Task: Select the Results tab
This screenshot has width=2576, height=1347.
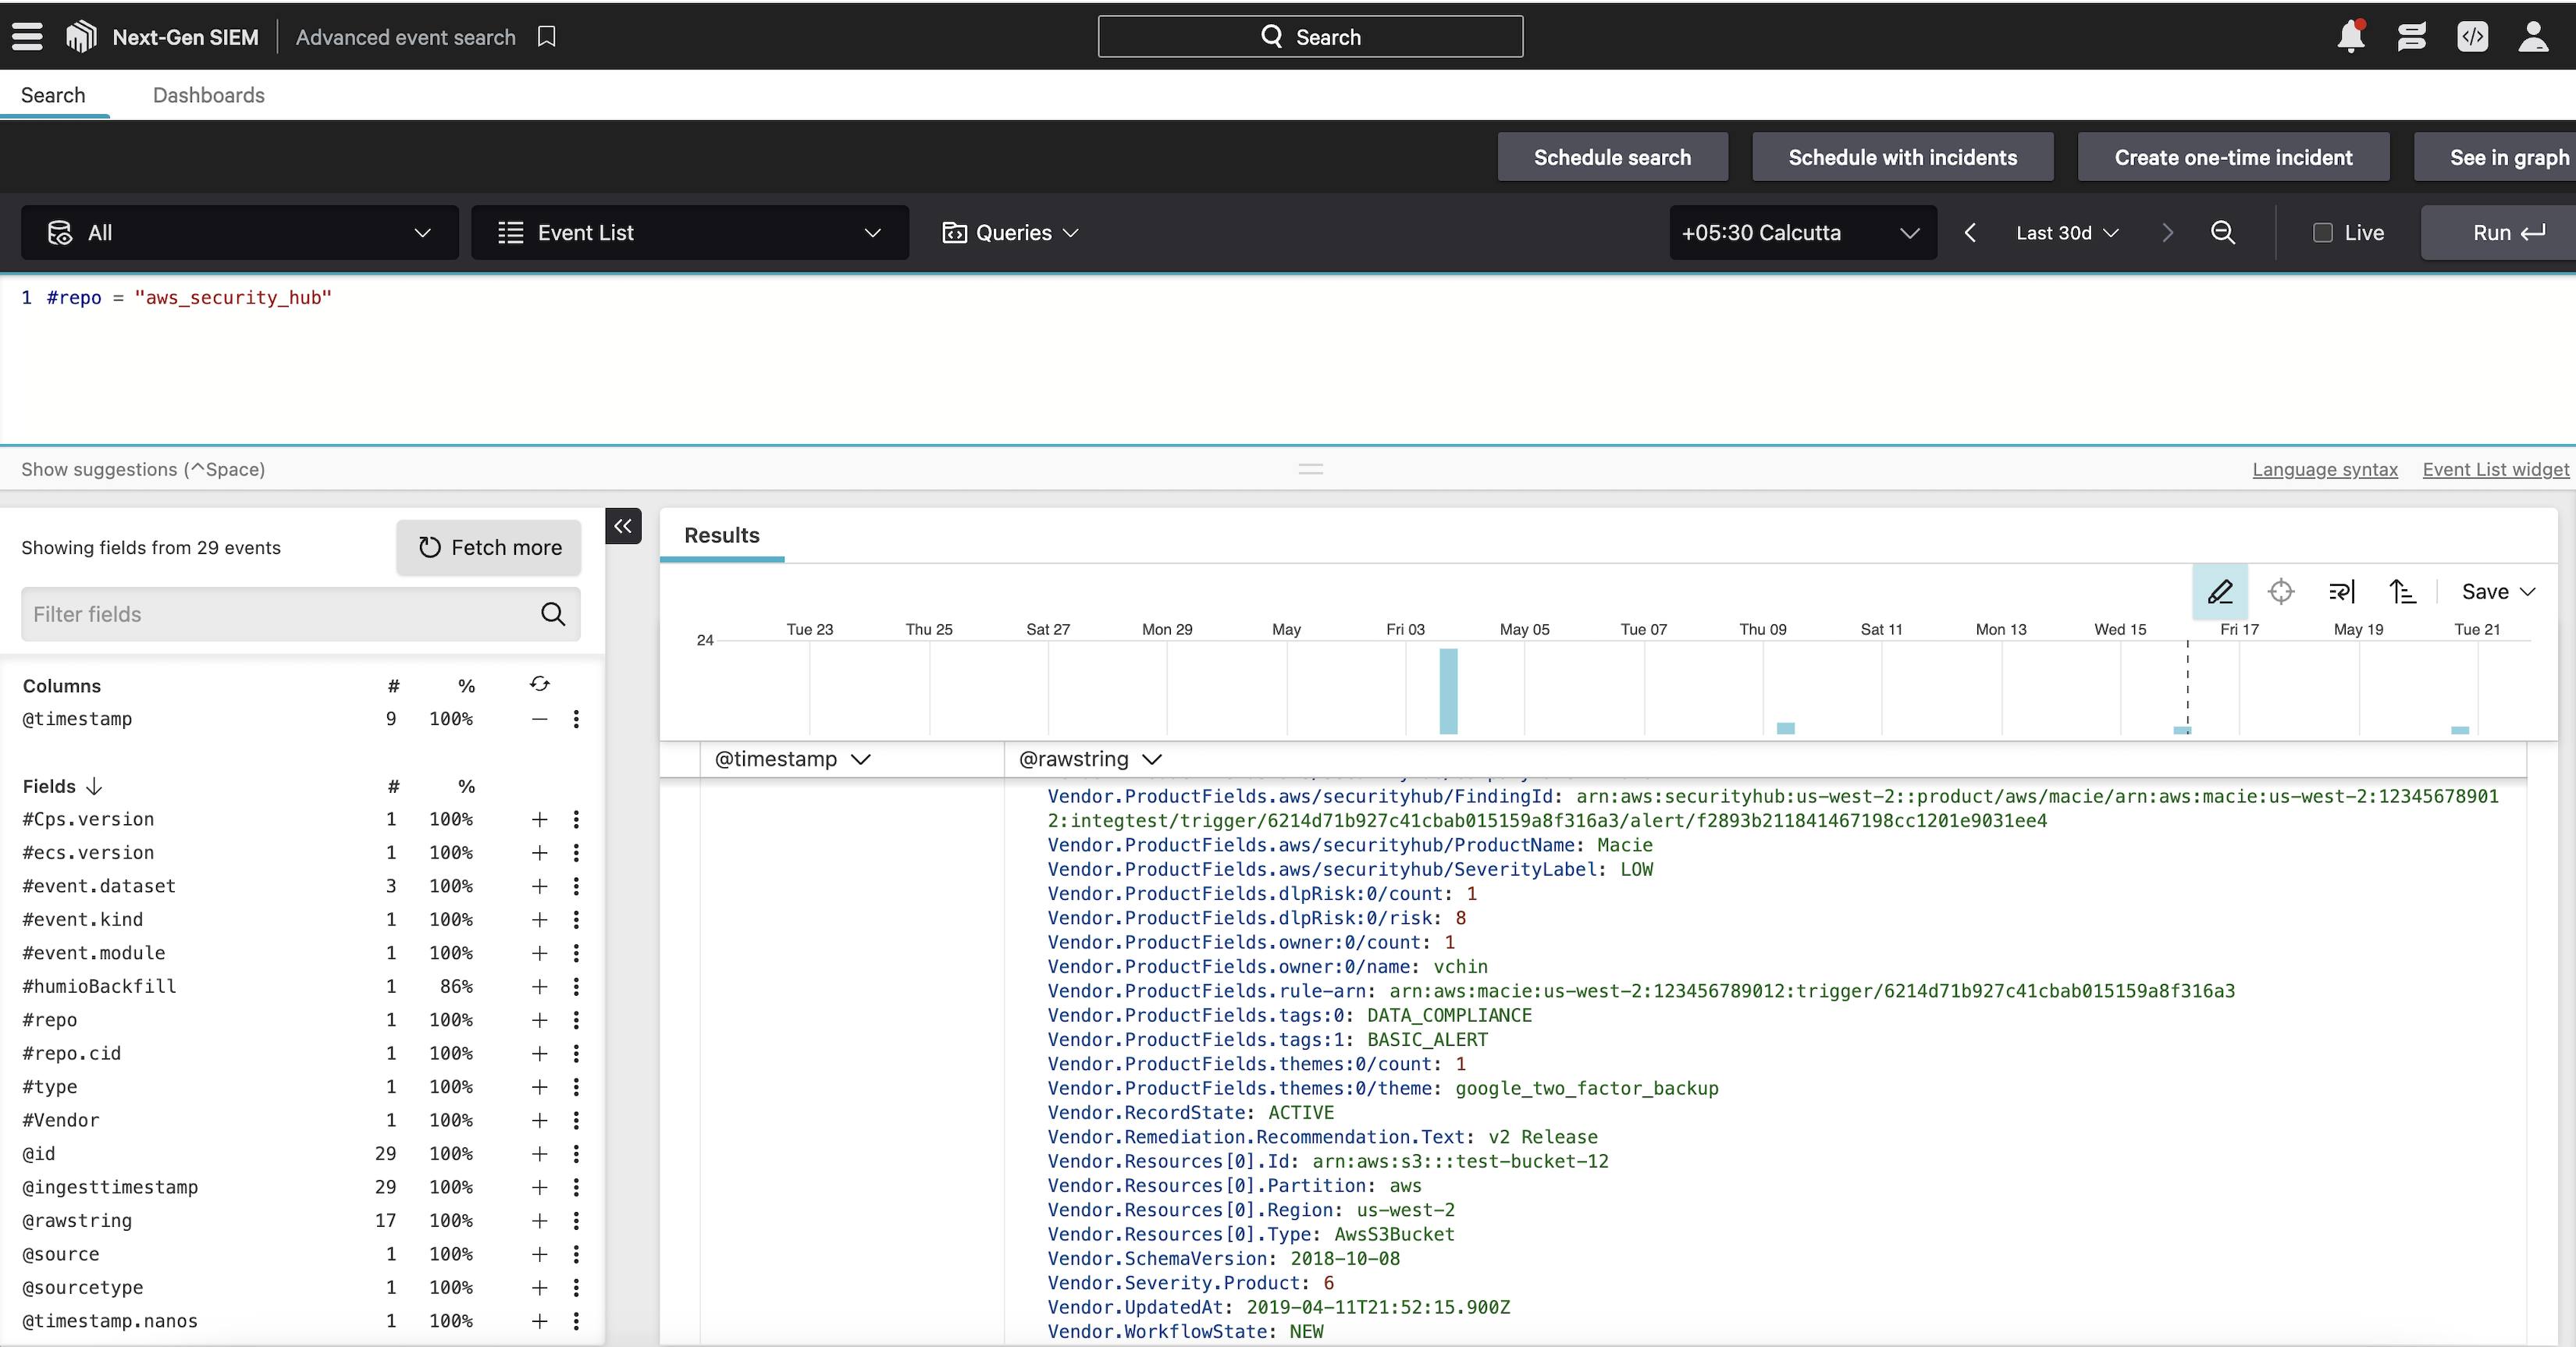Action: pyautogui.click(x=721, y=535)
